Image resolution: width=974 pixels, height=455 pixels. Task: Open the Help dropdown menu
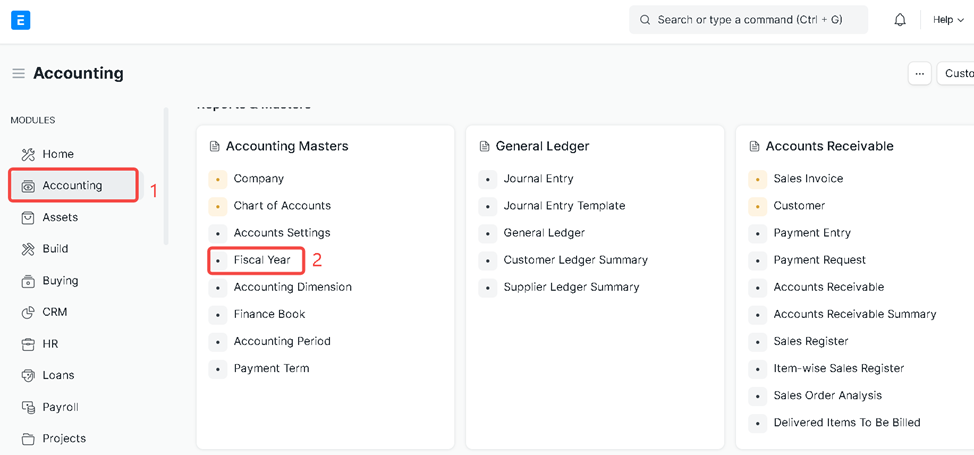(x=948, y=20)
